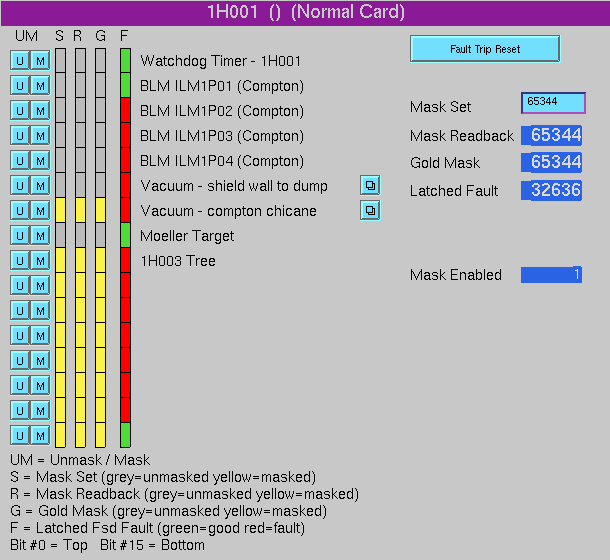Click 1H003 Tree label

[178, 261]
